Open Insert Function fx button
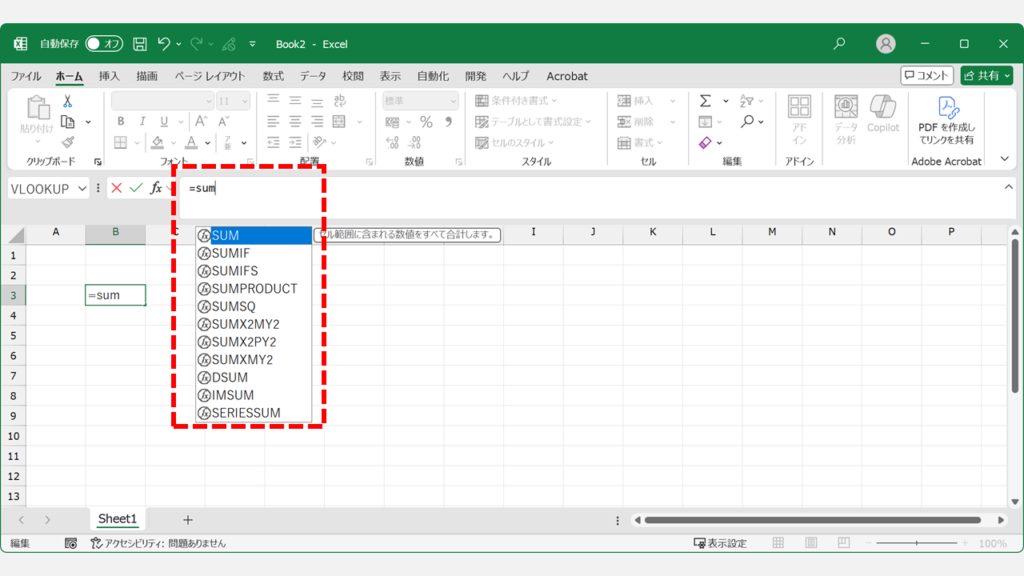Screen dimensions: 1024x576 pos(156,188)
